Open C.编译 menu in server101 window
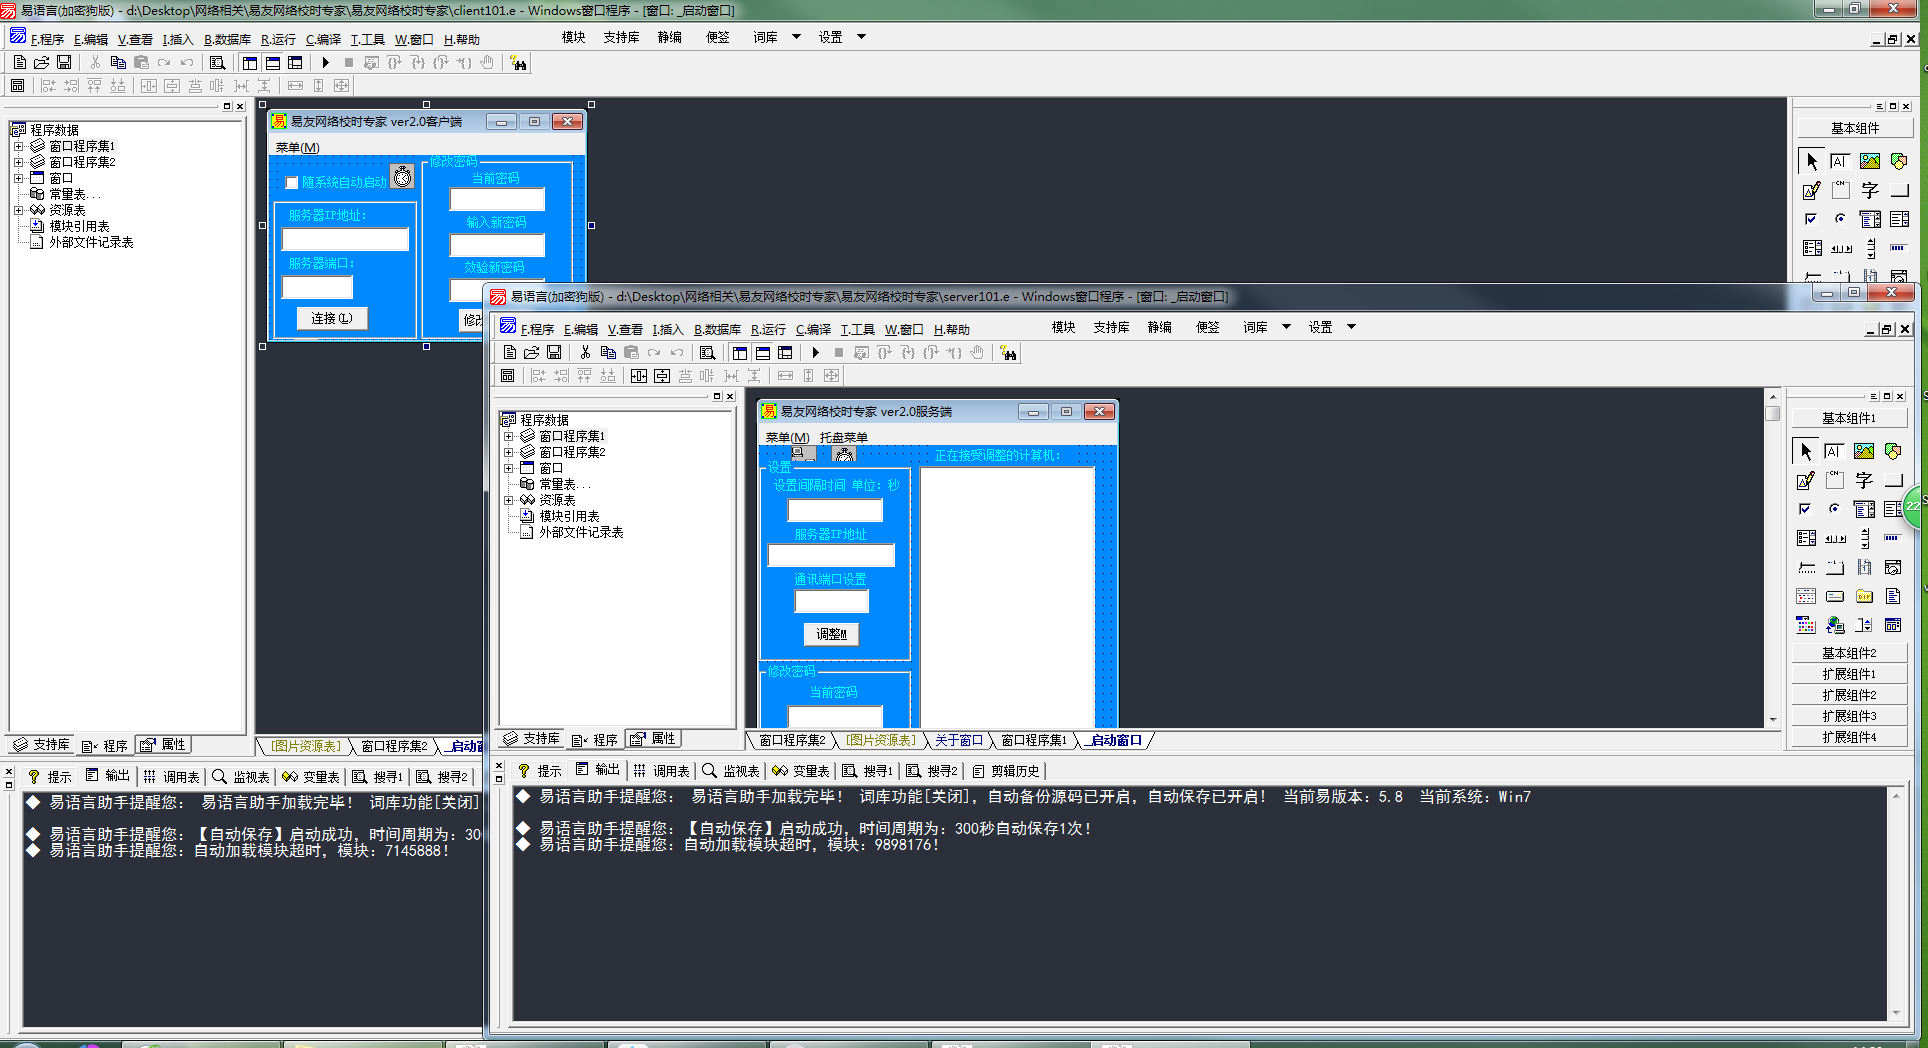Screen dimensions: 1928x1048 [x=813, y=329]
